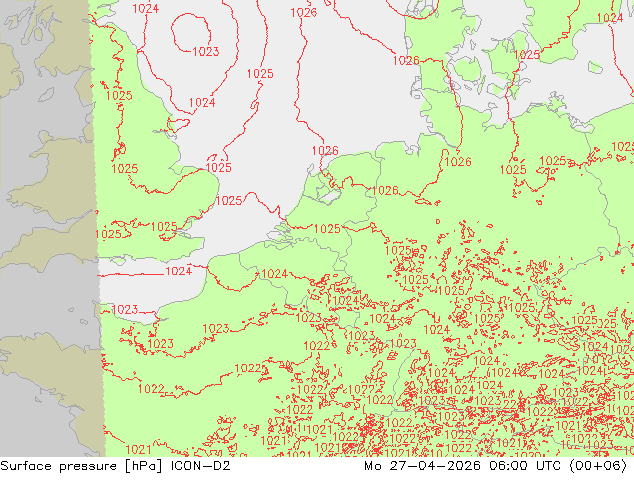Image resolution: width=634 pixels, height=490 pixels.
Task: Click the 1023 label on the closed circular isobar
Action: pos(205,52)
